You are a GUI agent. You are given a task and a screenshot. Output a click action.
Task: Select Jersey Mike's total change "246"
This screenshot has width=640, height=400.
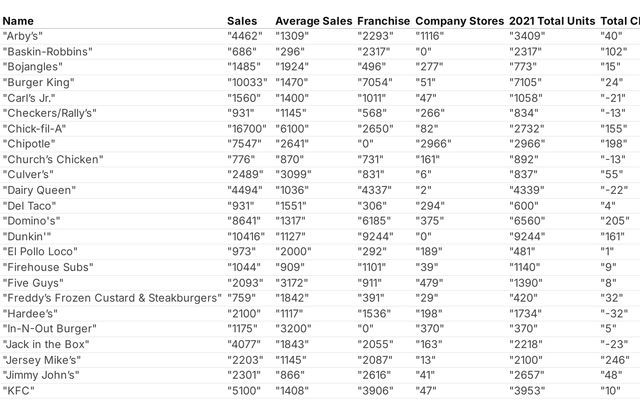pyautogui.click(x=615, y=360)
